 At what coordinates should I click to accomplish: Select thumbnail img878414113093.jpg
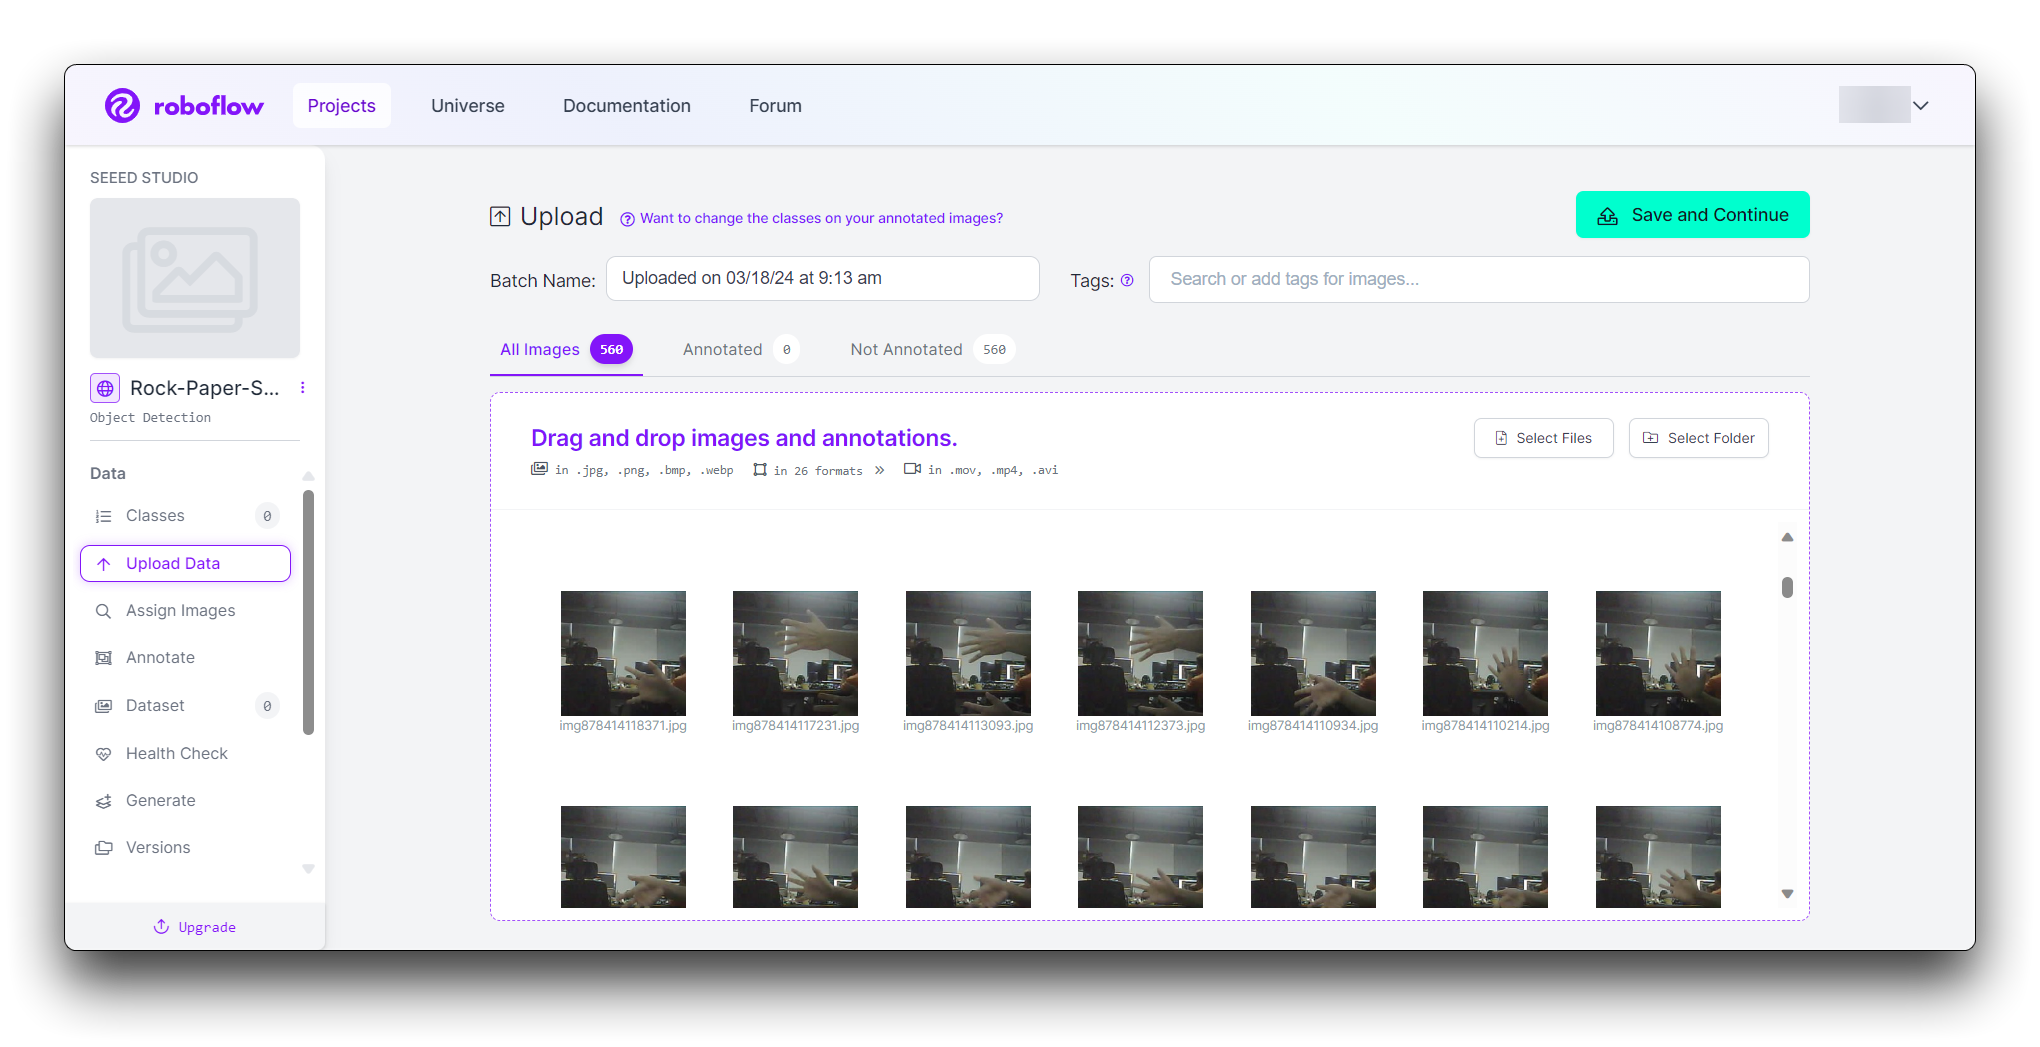[x=968, y=653]
